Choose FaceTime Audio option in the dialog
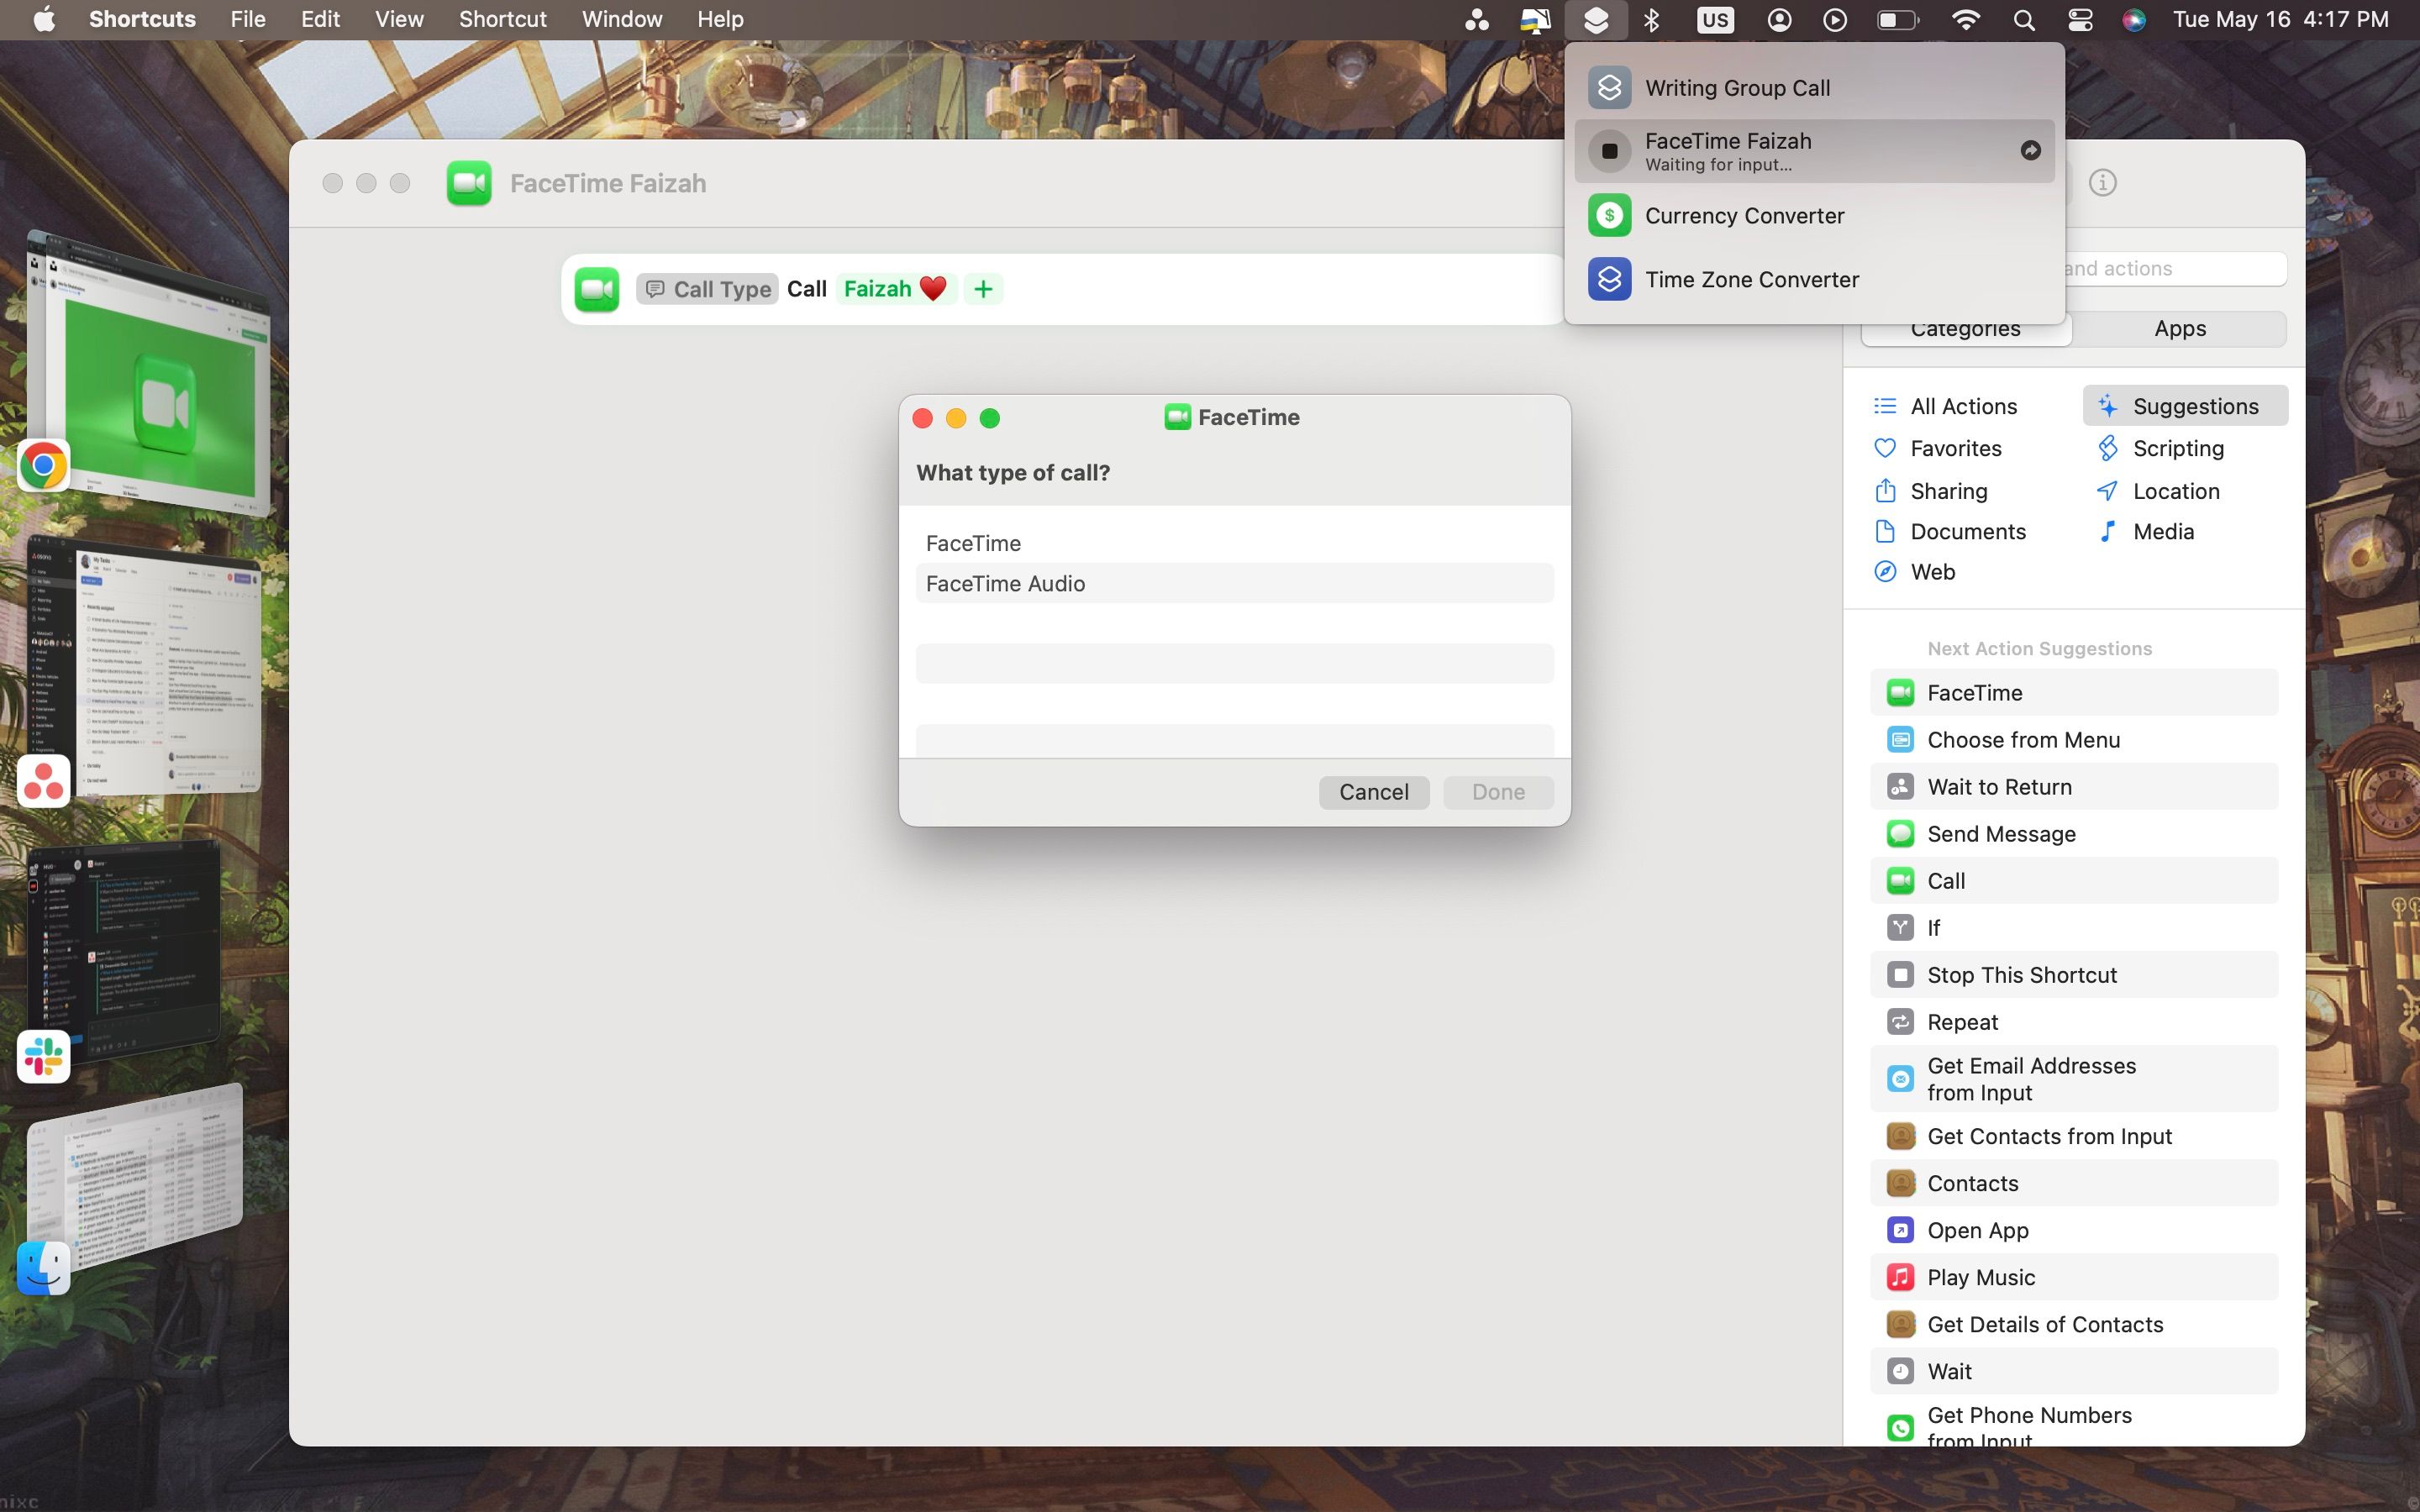Image resolution: width=2420 pixels, height=1512 pixels. [x=1234, y=583]
